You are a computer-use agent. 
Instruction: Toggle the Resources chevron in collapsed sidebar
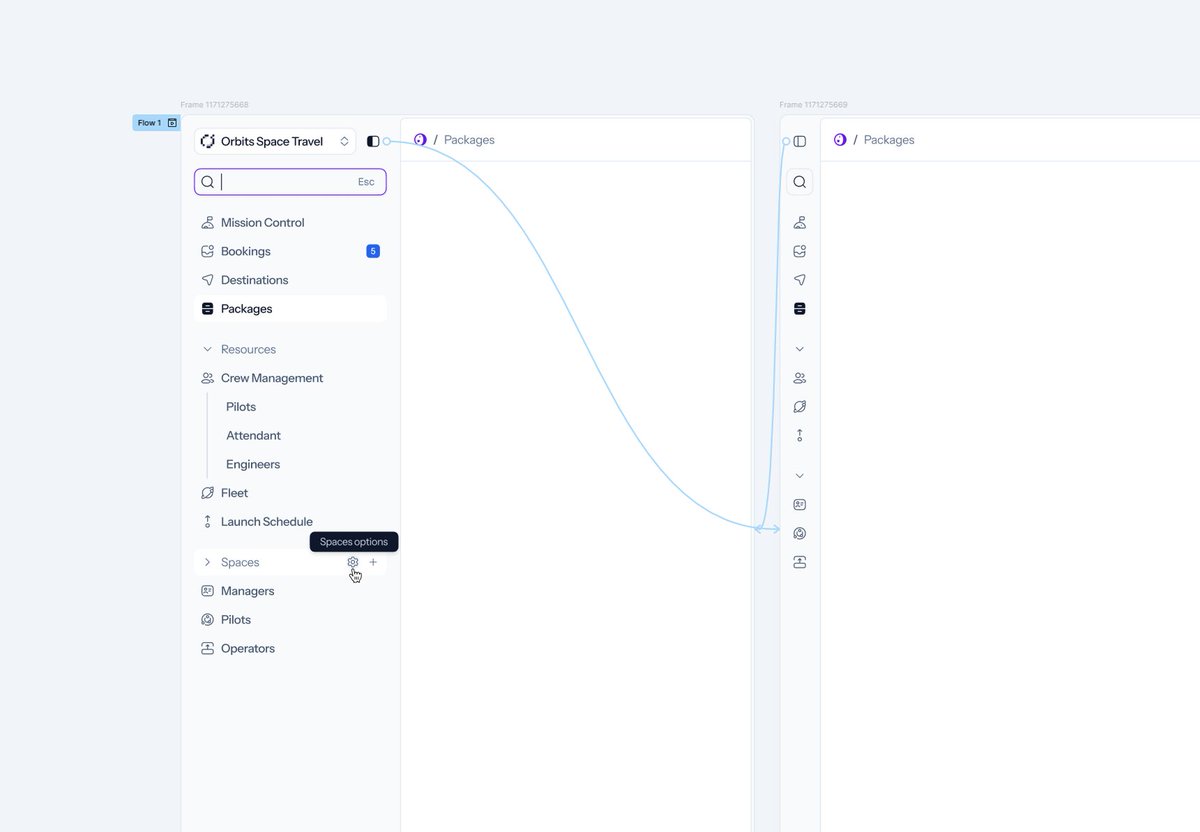tap(799, 349)
